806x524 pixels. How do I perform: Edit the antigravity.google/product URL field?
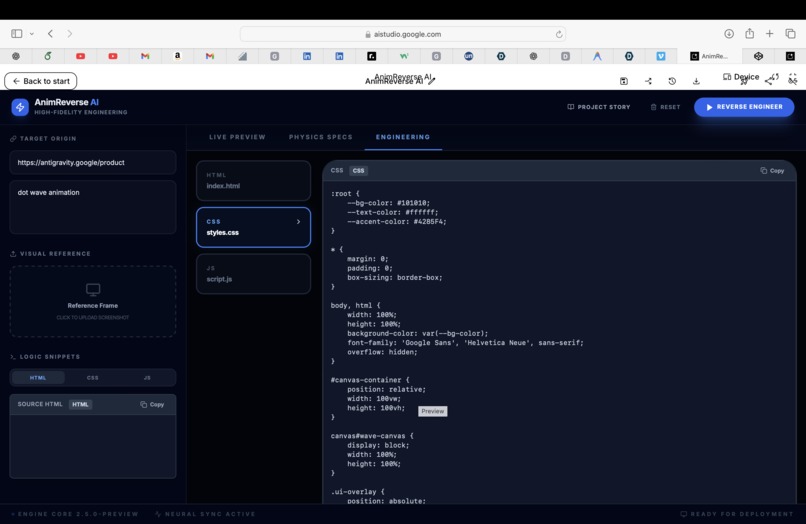click(93, 162)
